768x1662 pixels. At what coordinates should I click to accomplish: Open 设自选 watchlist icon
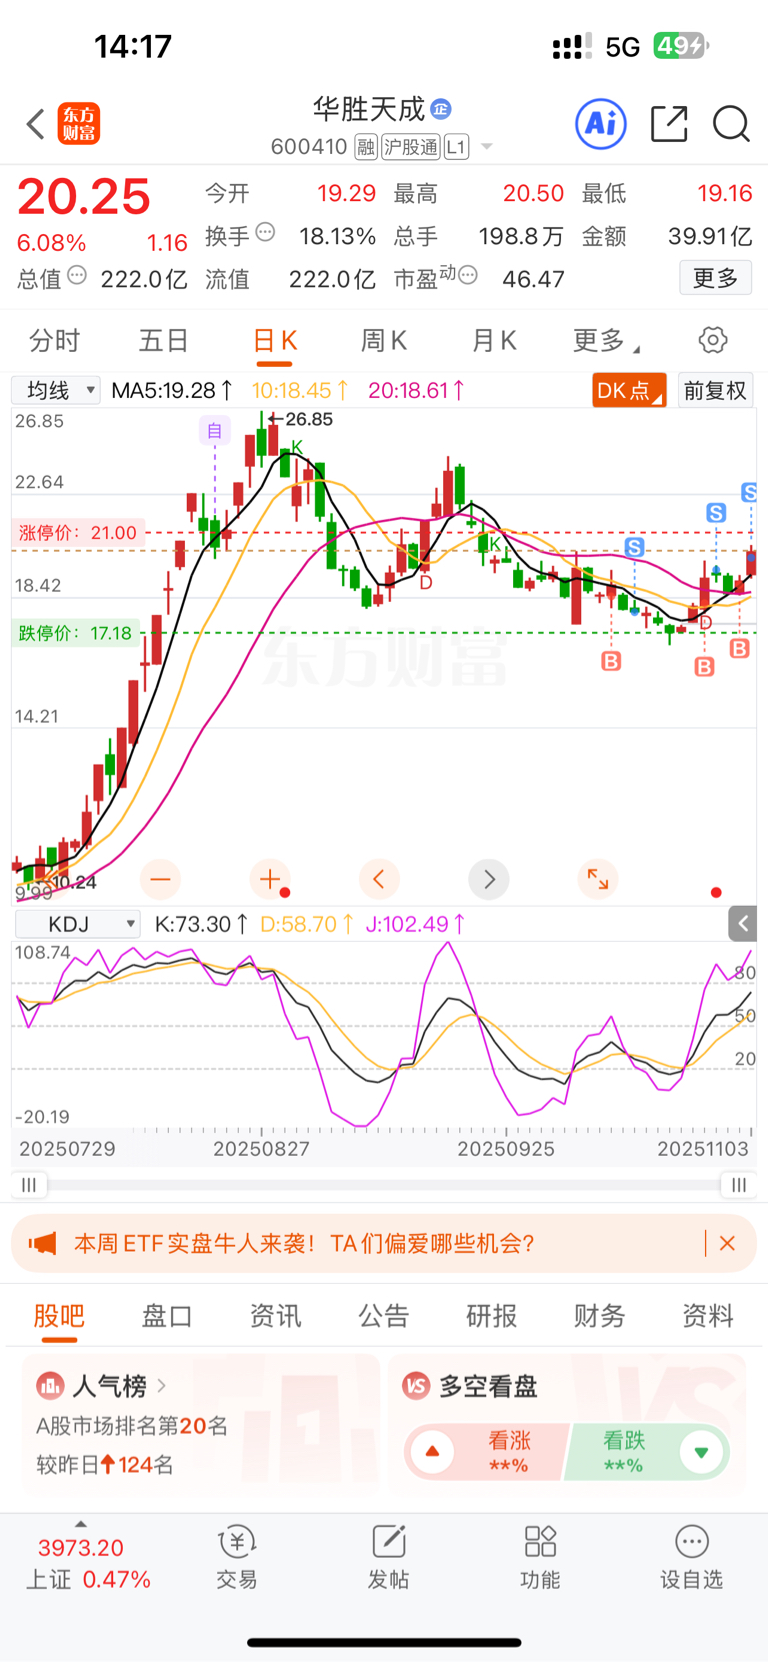(691, 1558)
